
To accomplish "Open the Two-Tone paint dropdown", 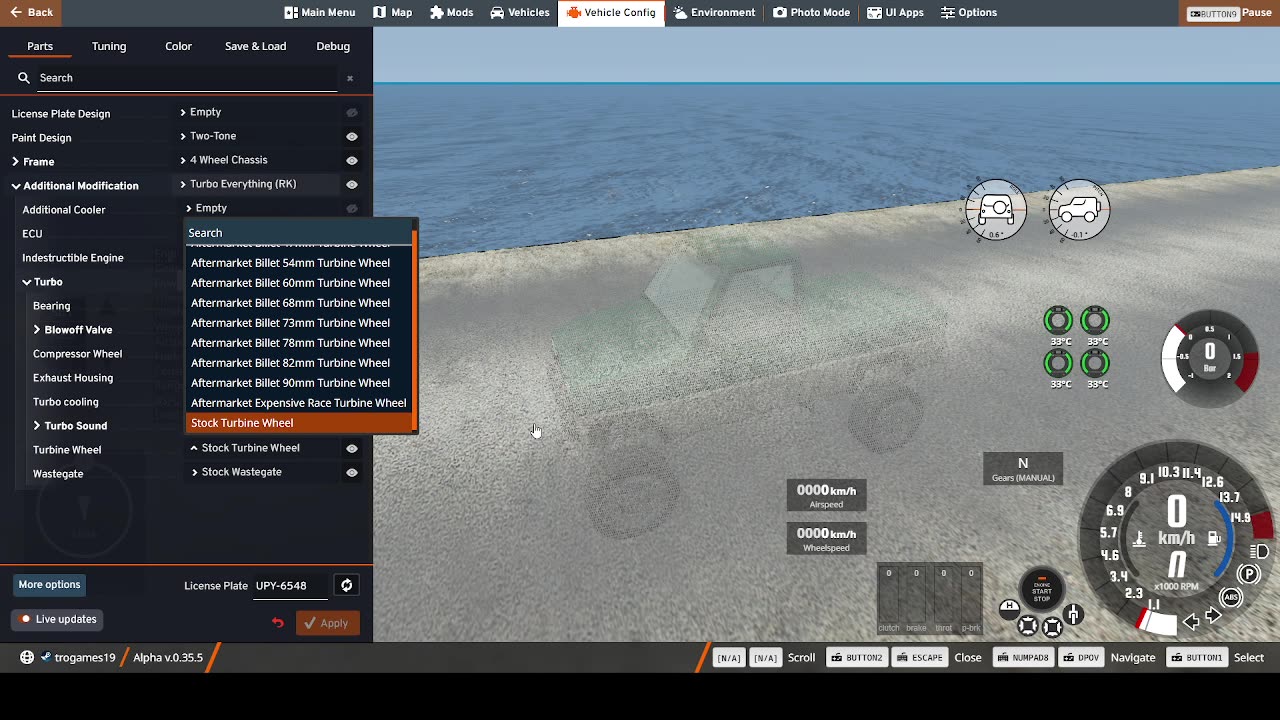I will (x=259, y=136).
